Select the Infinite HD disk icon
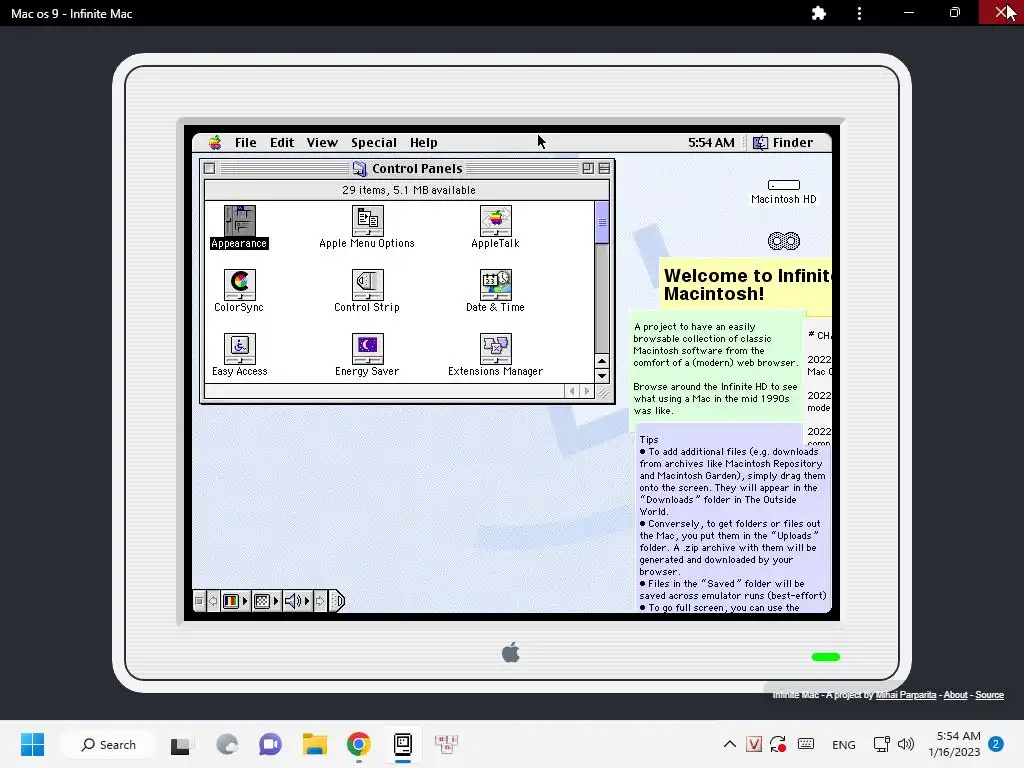The width and height of the screenshot is (1024, 768). tap(784, 242)
